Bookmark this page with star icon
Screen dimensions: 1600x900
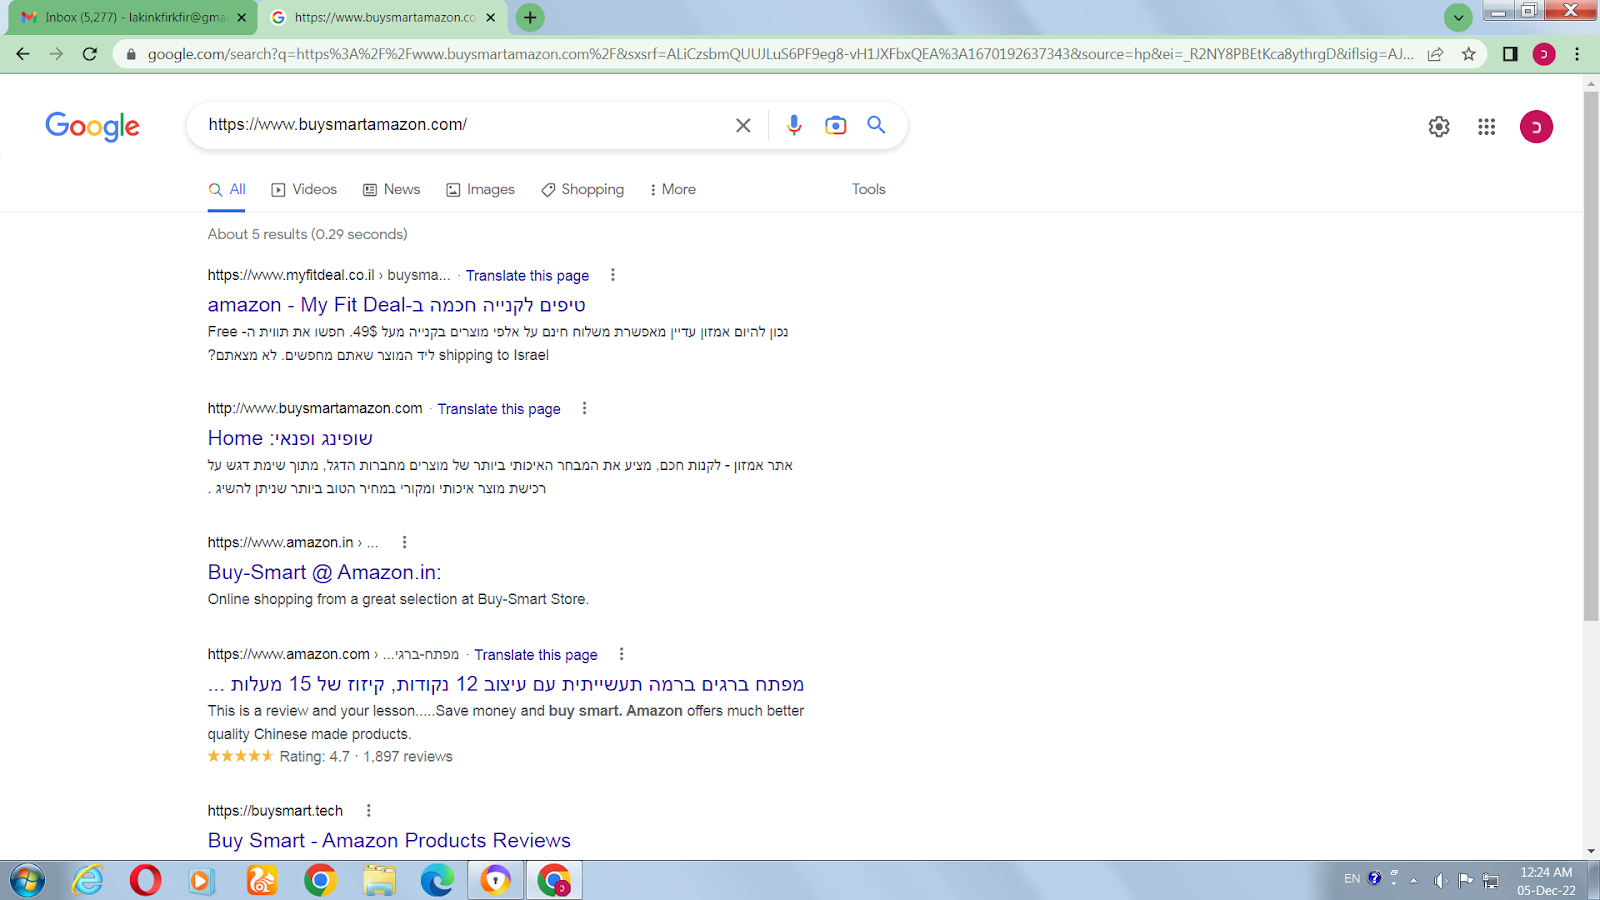(1468, 54)
